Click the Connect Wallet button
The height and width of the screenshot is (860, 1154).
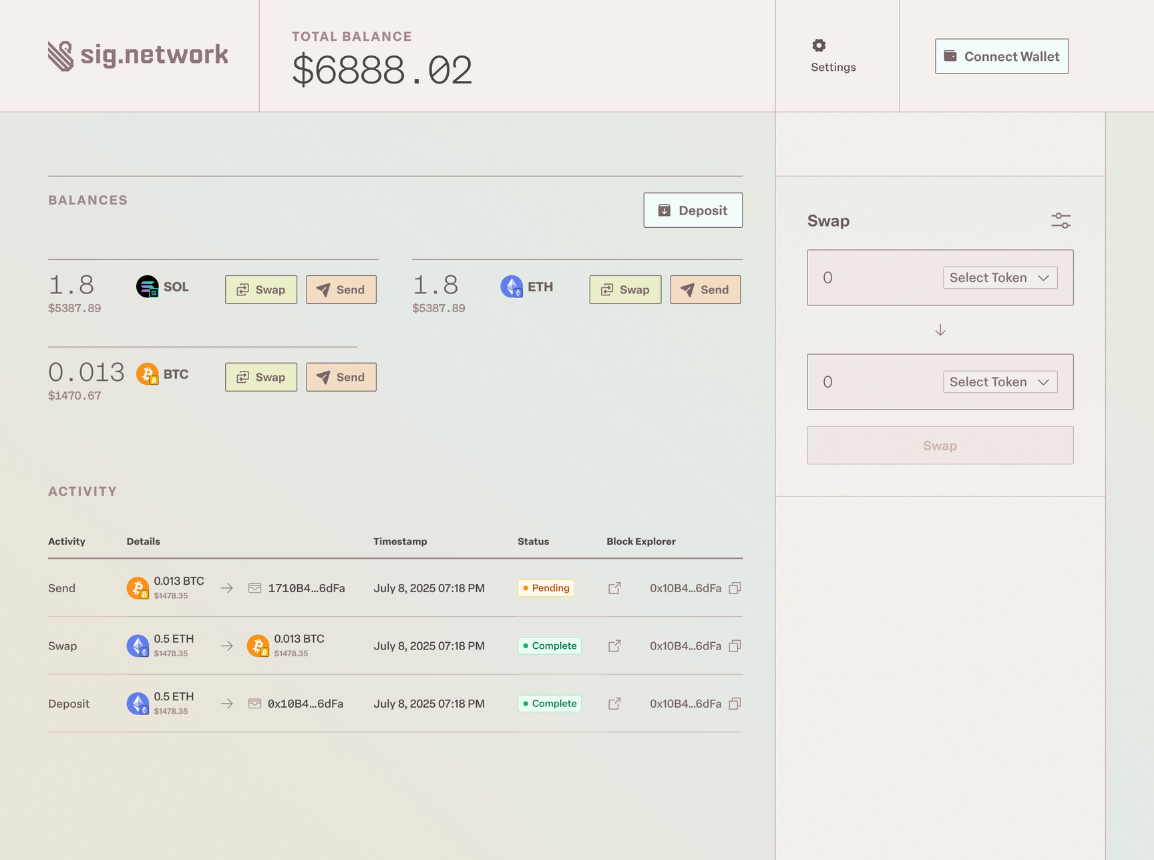[1002, 57]
